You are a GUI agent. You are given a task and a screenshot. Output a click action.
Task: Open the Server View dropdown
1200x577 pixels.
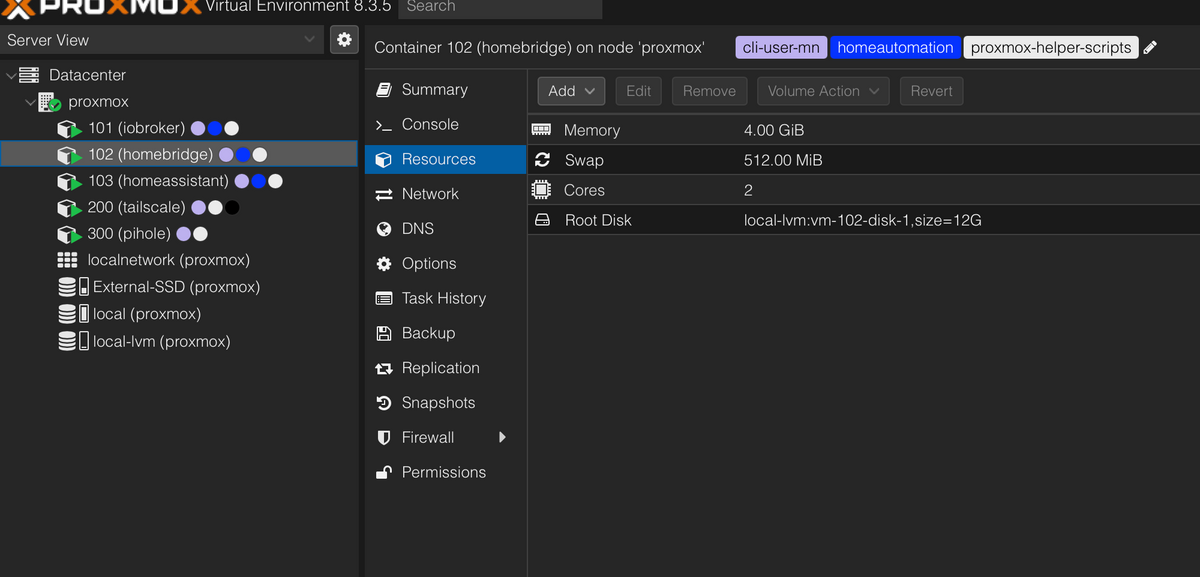coord(162,40)
